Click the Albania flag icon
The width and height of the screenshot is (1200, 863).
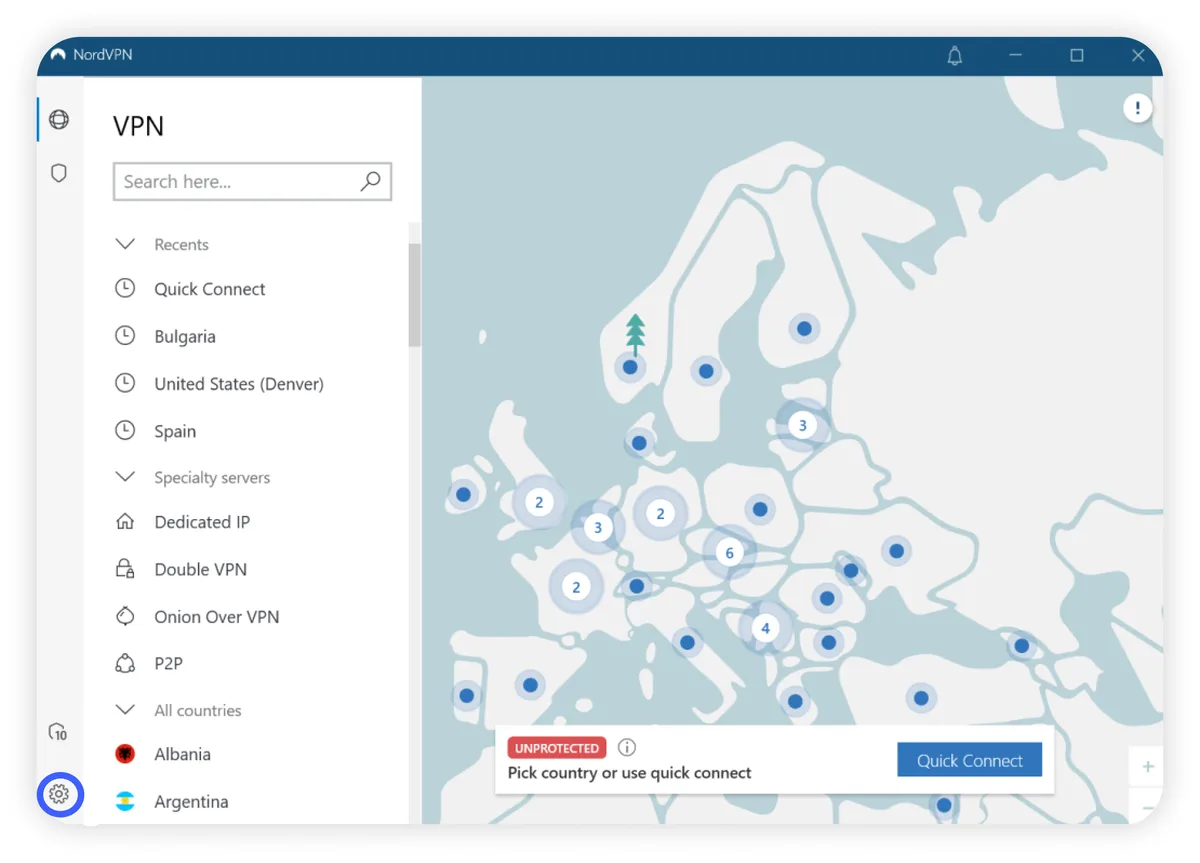pyautogui.click(x=125, y=754)
